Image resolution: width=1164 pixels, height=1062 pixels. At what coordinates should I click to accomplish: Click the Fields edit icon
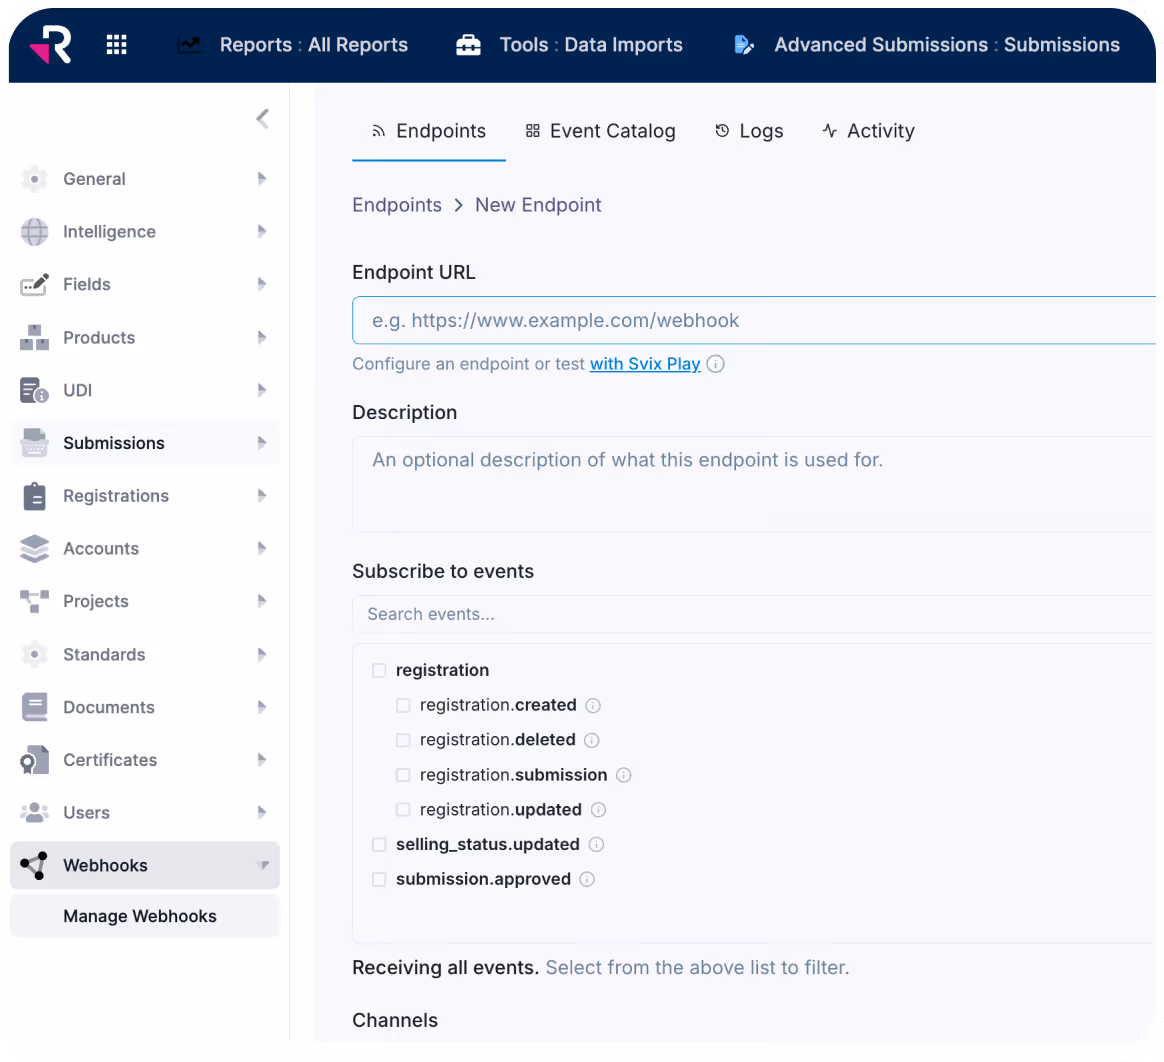point(34,284)
